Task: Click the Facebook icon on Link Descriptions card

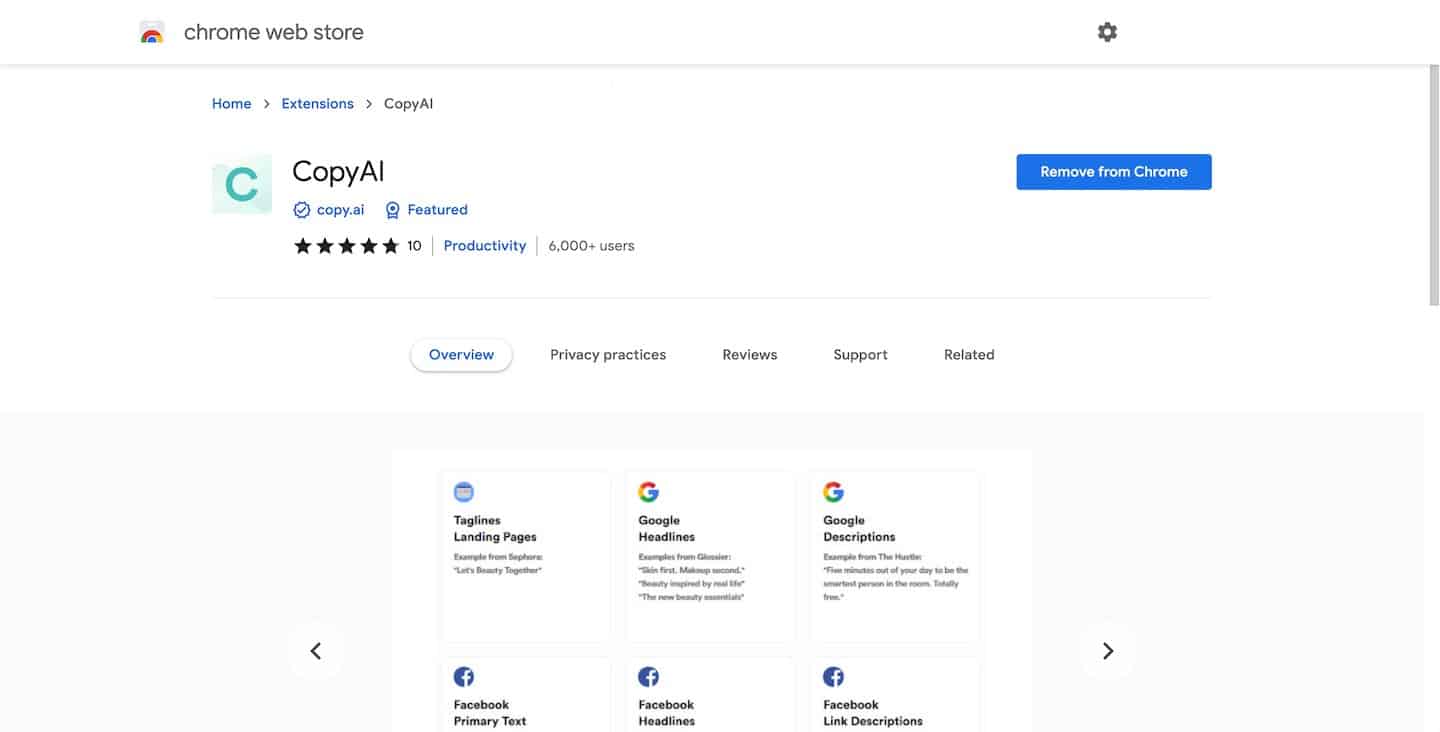Action: 833,677
